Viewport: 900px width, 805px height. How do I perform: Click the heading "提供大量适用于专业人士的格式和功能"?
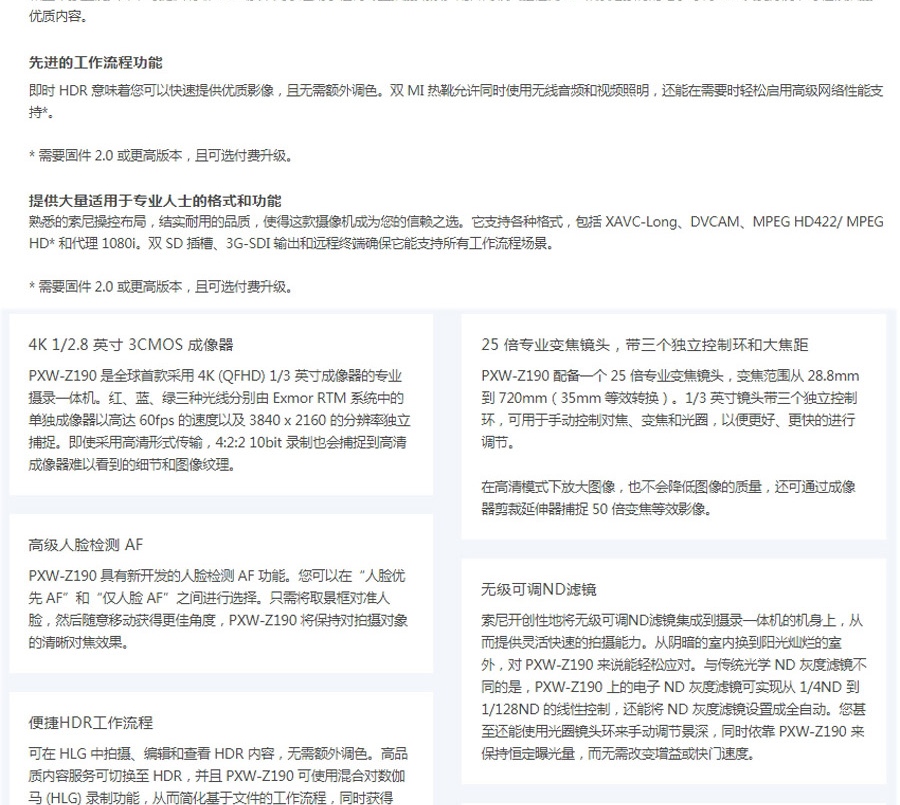point(155,200)
